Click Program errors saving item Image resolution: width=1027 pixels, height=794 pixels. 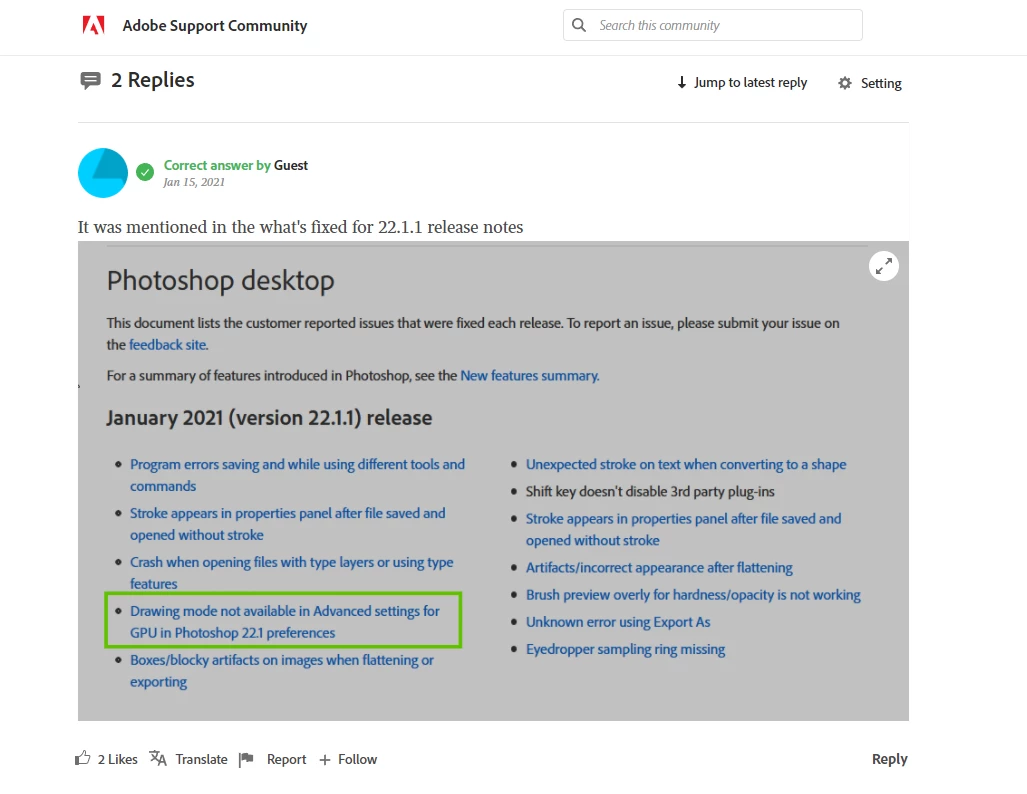(297, 475)
